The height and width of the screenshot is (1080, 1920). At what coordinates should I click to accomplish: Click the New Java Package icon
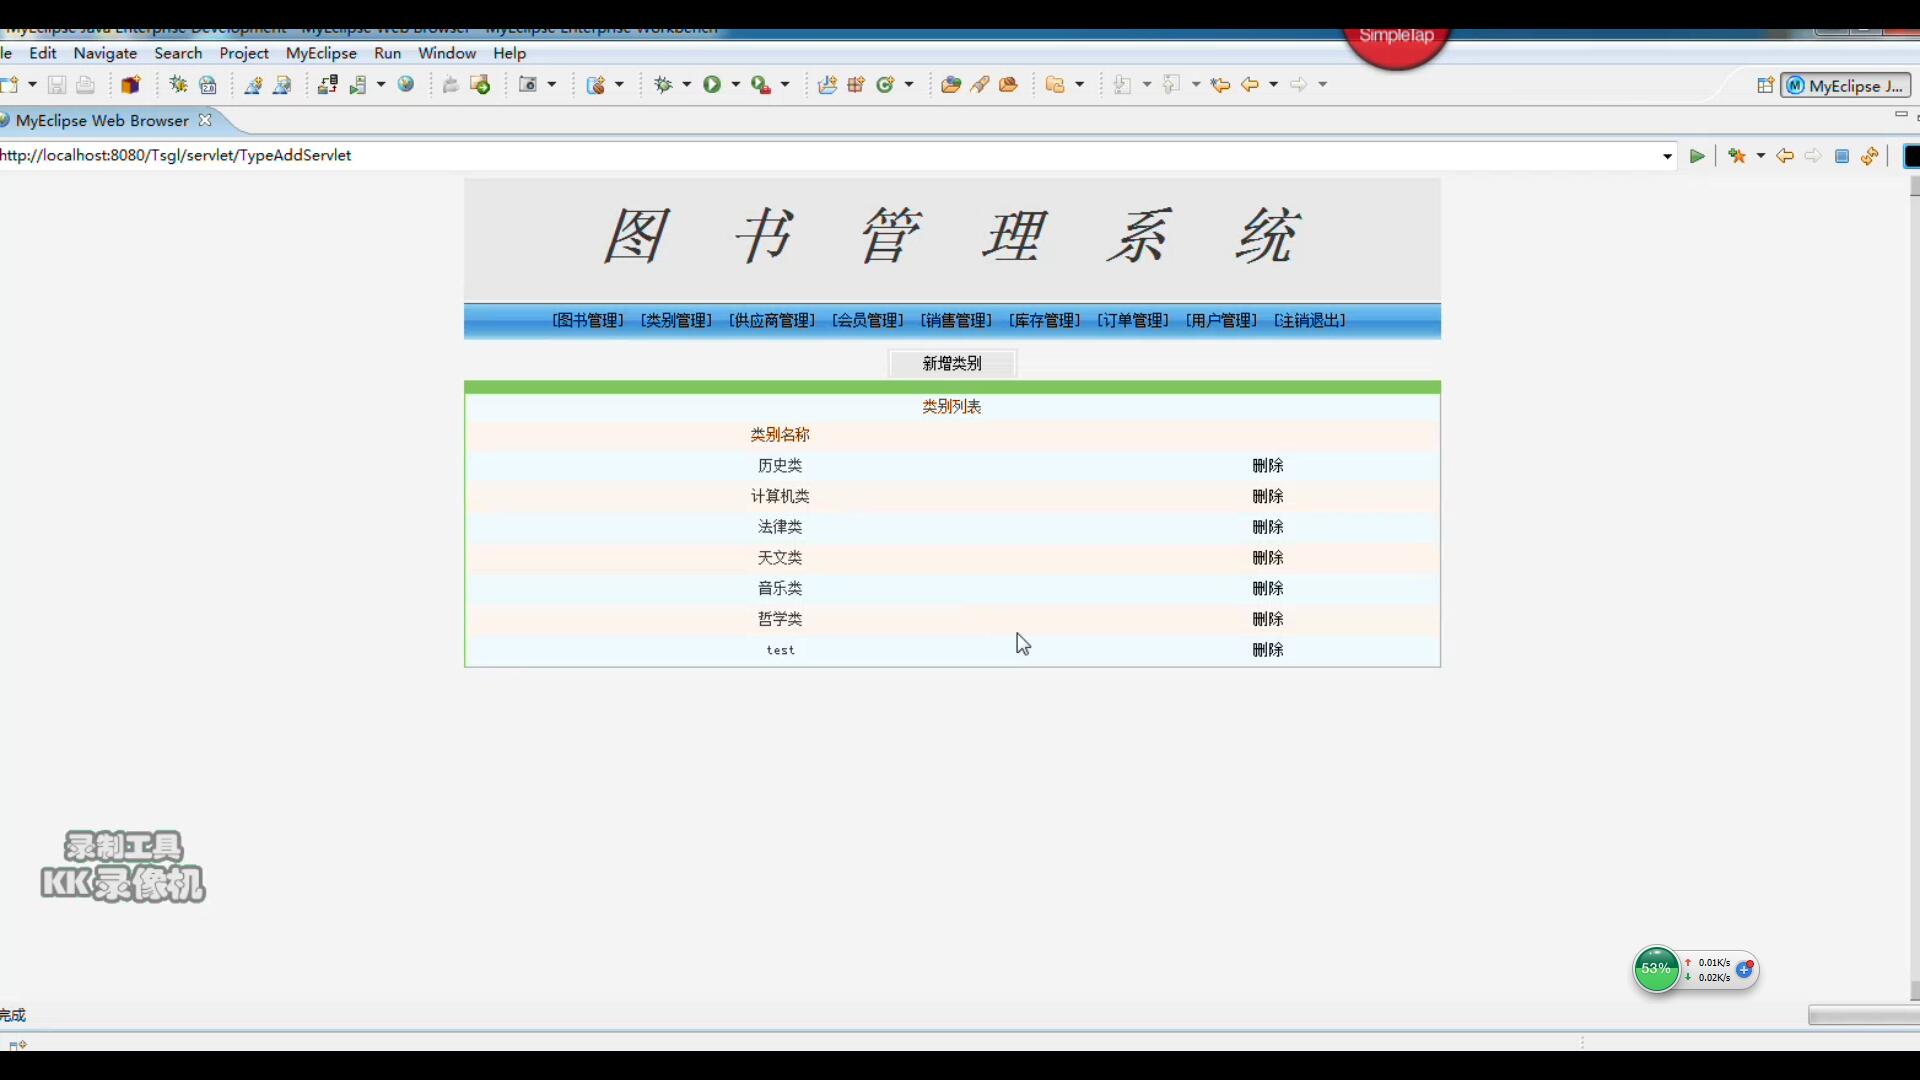point(856,85)
